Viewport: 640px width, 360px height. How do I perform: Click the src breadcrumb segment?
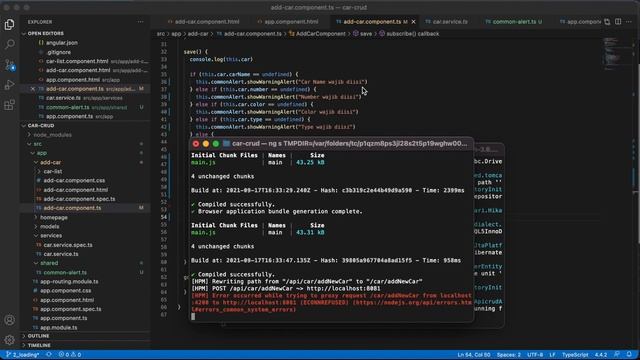coord(161,34)
